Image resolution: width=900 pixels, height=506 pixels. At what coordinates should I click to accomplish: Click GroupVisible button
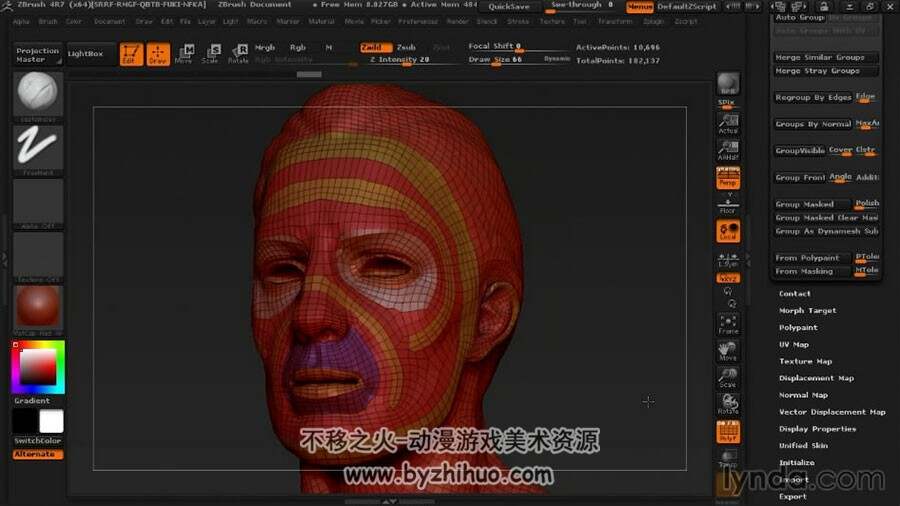pyautogui.click(x=800, y=150)
